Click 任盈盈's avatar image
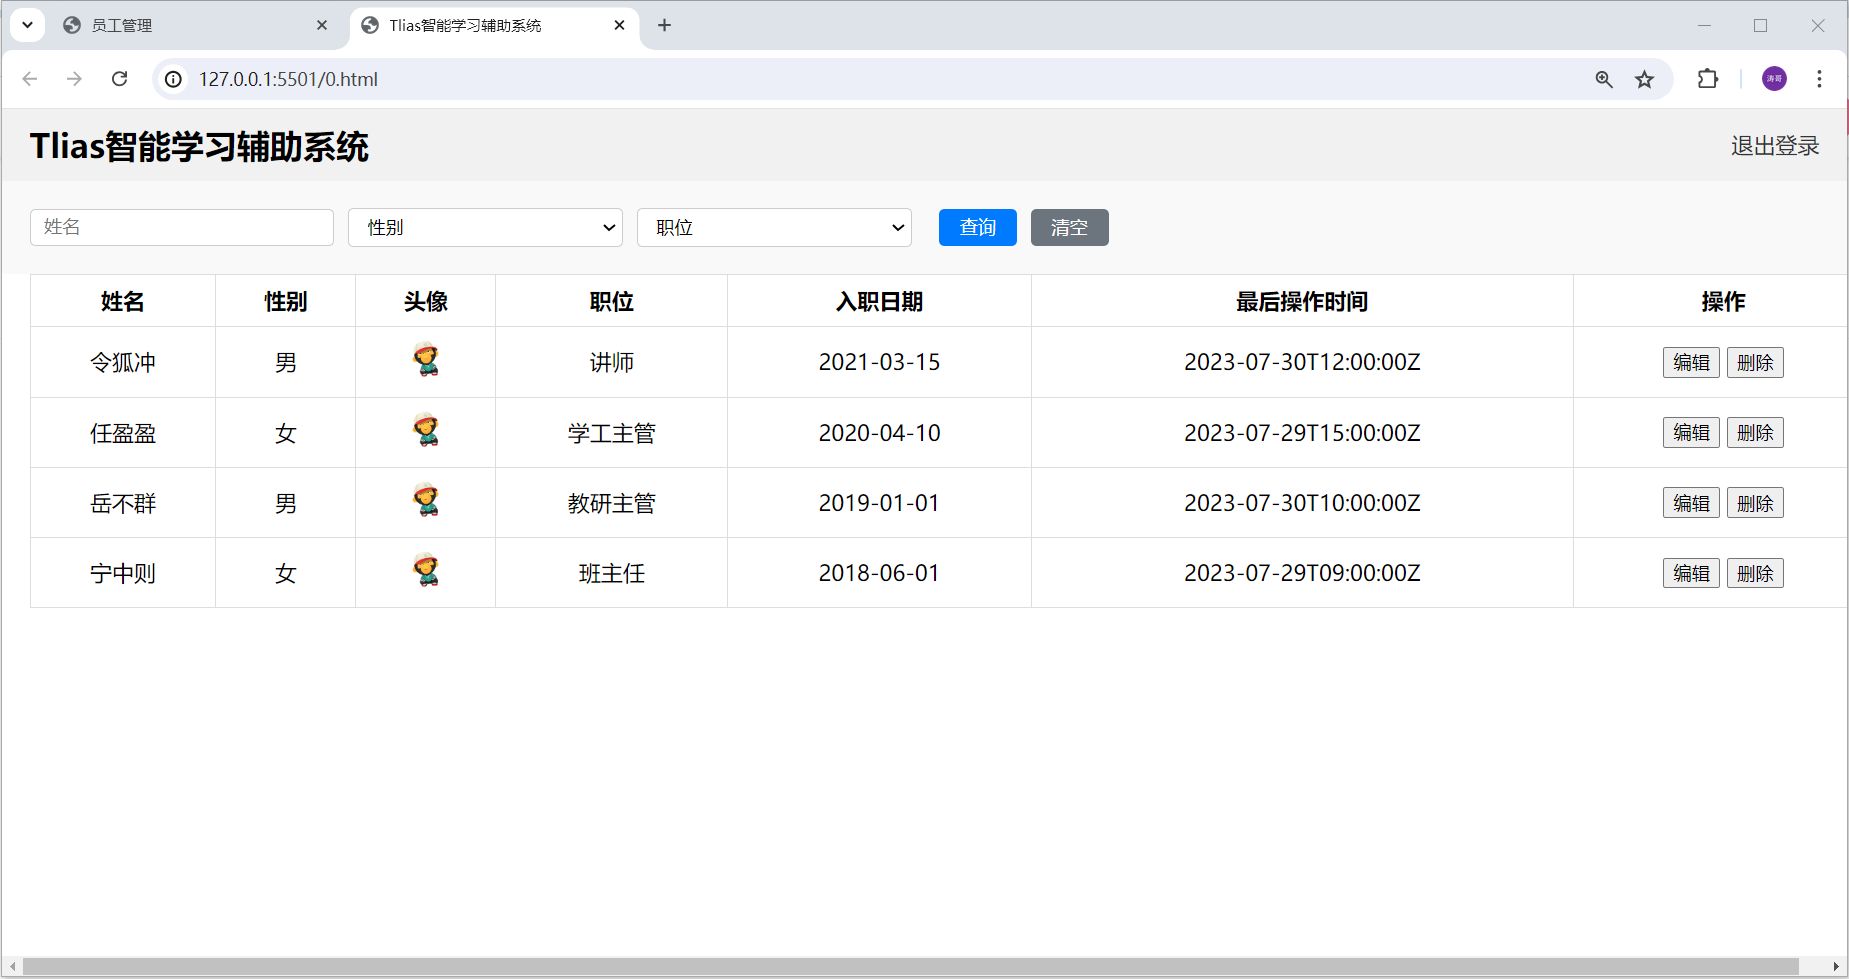The image size is (1849, 979). (426, 431)
